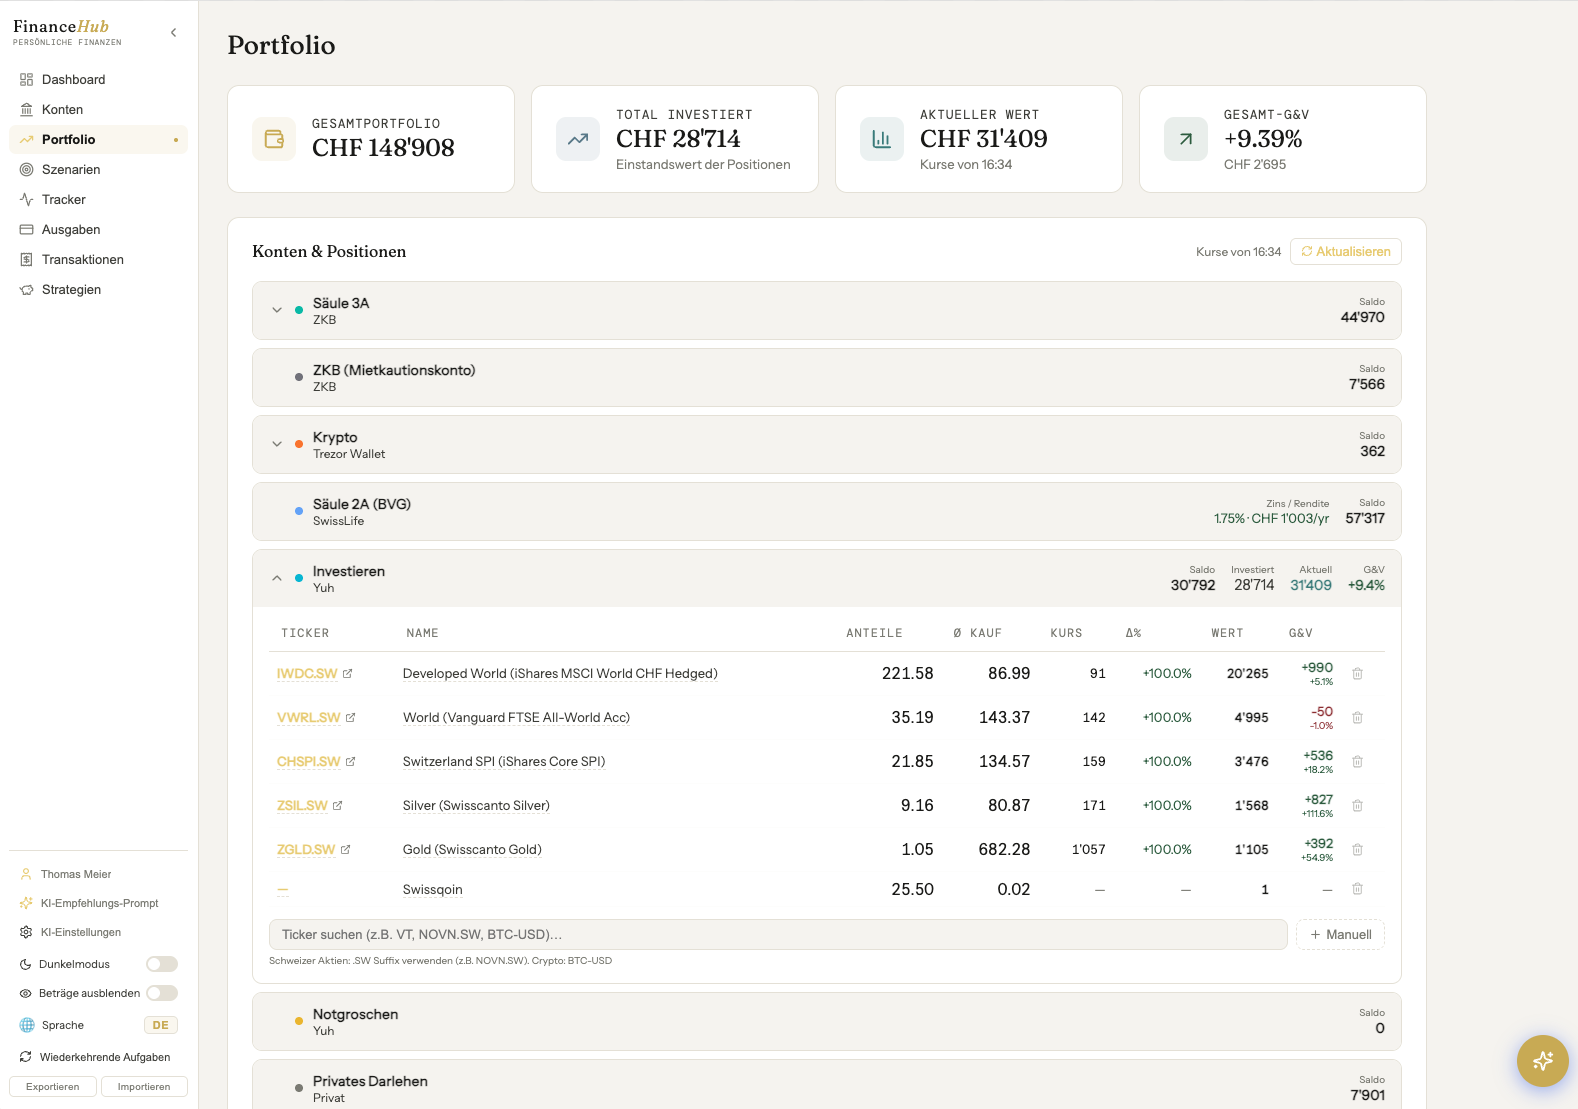The image size is (1578, 1109).
Task: Open ZKB (Mietkautionskonto) account row
Action: click(x=827, y=377)
